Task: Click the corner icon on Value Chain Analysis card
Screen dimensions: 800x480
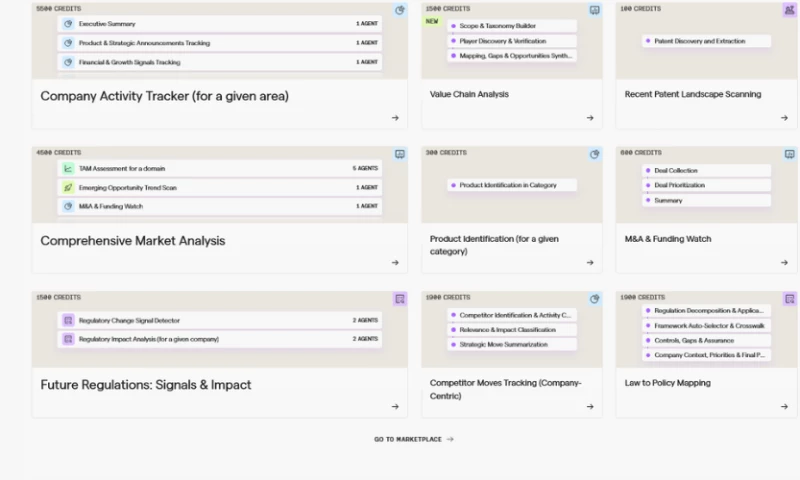Action: (x=595, y=10)
